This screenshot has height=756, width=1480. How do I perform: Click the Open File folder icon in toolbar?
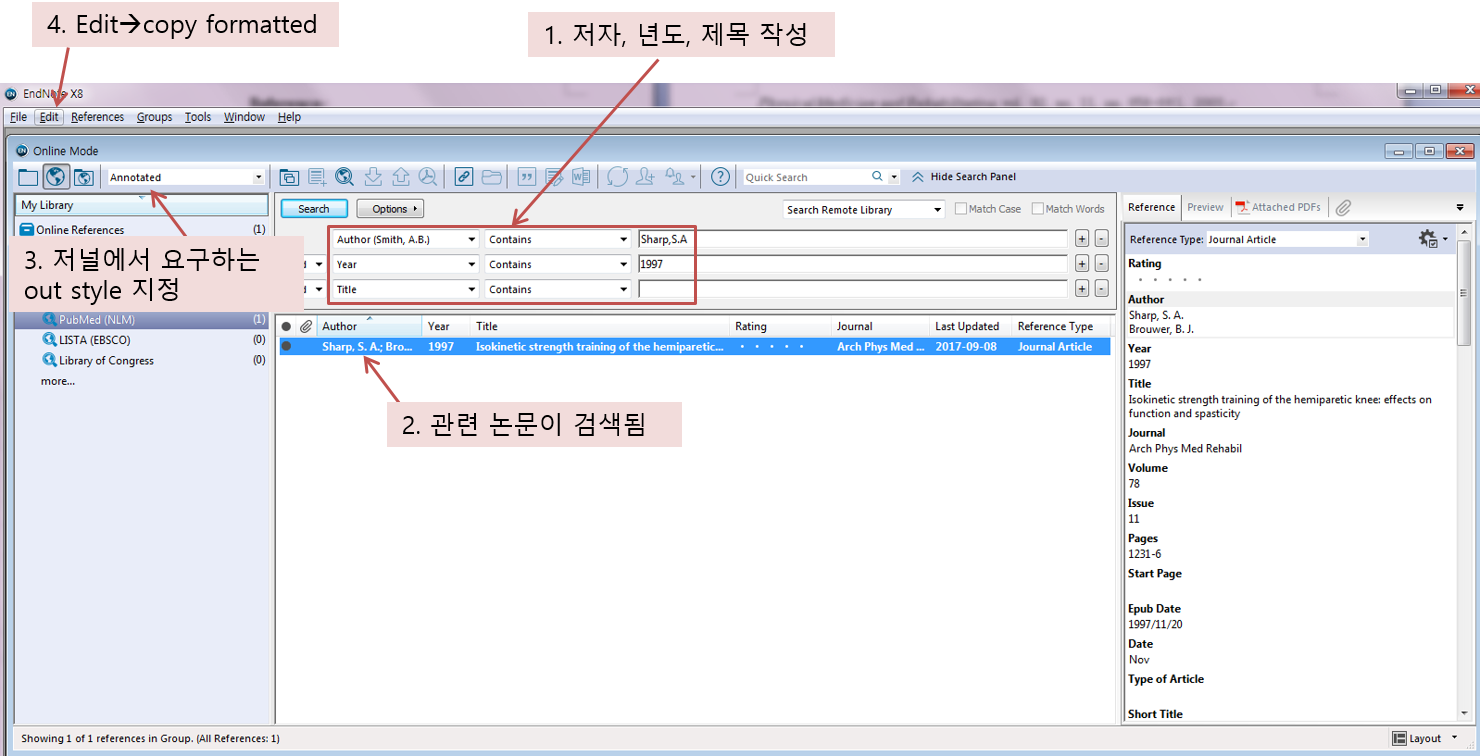click(491, 177)
